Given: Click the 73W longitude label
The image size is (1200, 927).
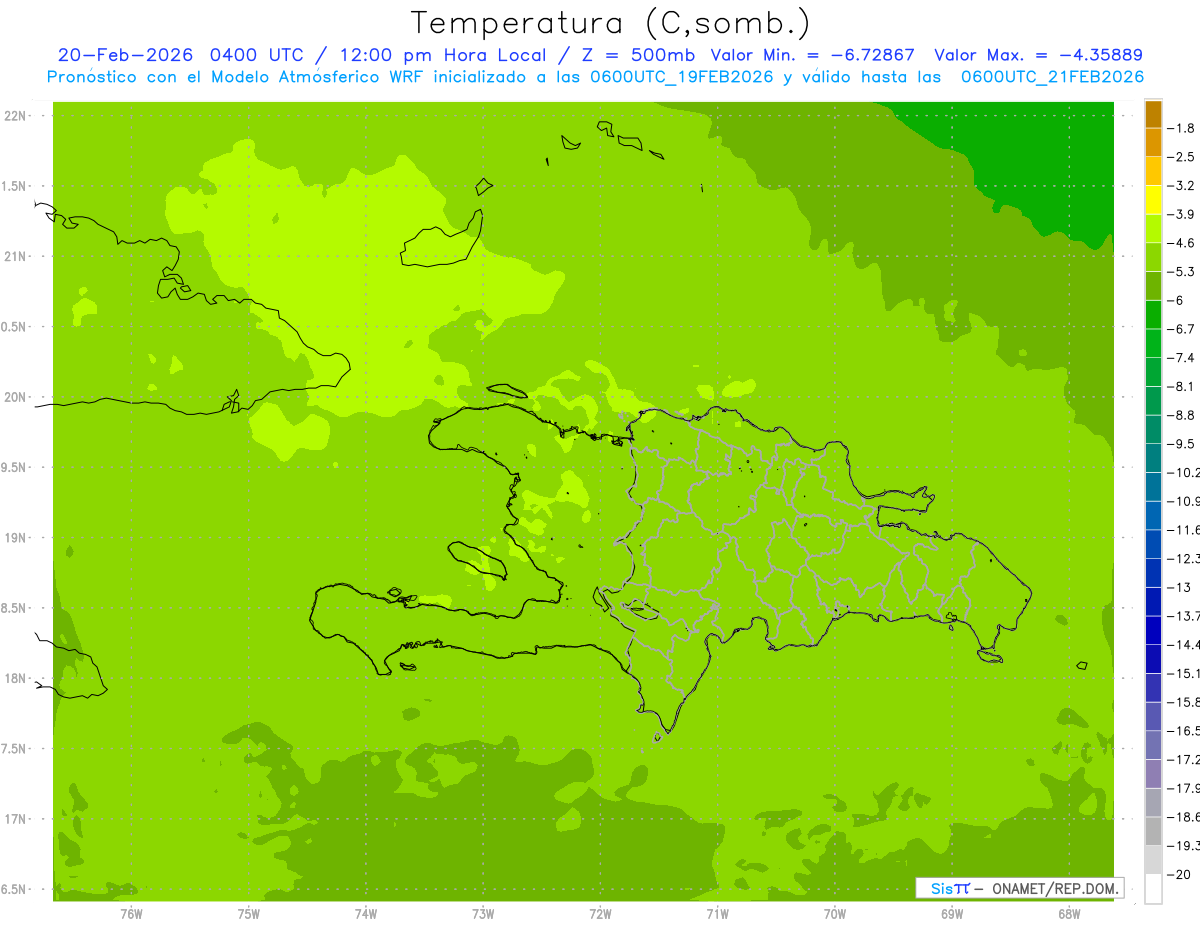Looking at the screenshot, I should (x=483, y=914).
